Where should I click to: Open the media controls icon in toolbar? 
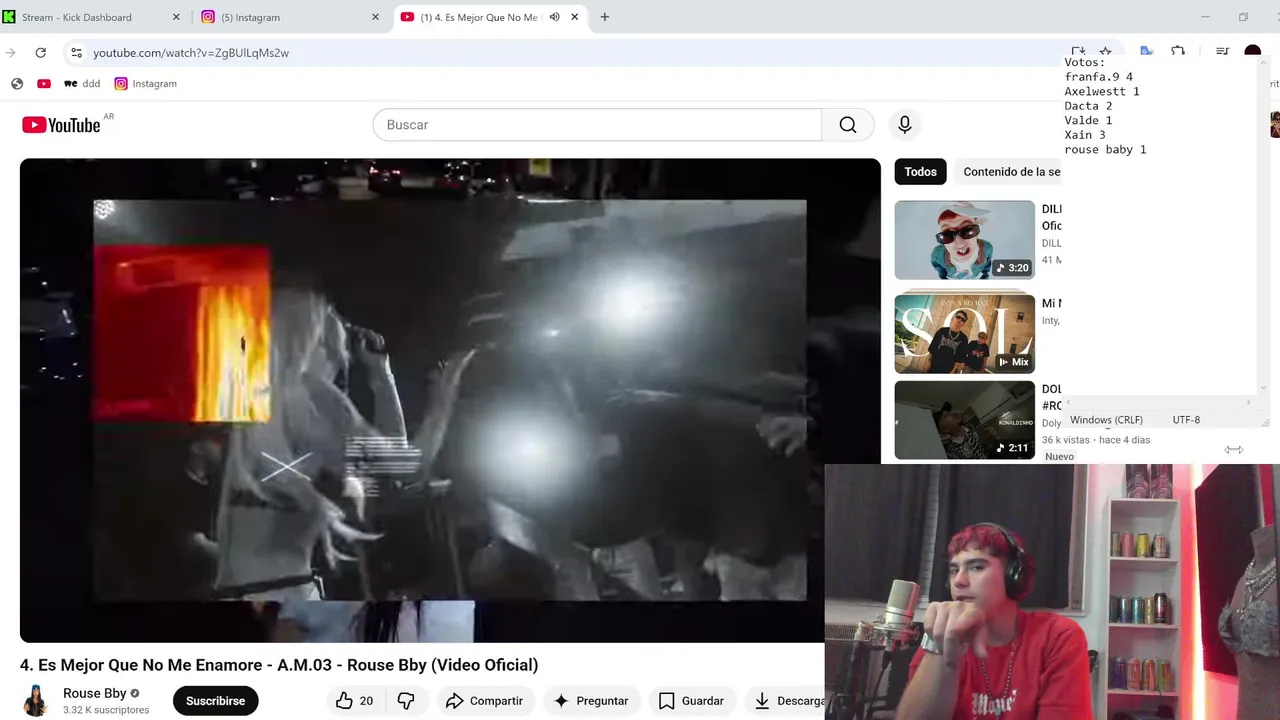pyautogui.click(x=1222, y=52)
